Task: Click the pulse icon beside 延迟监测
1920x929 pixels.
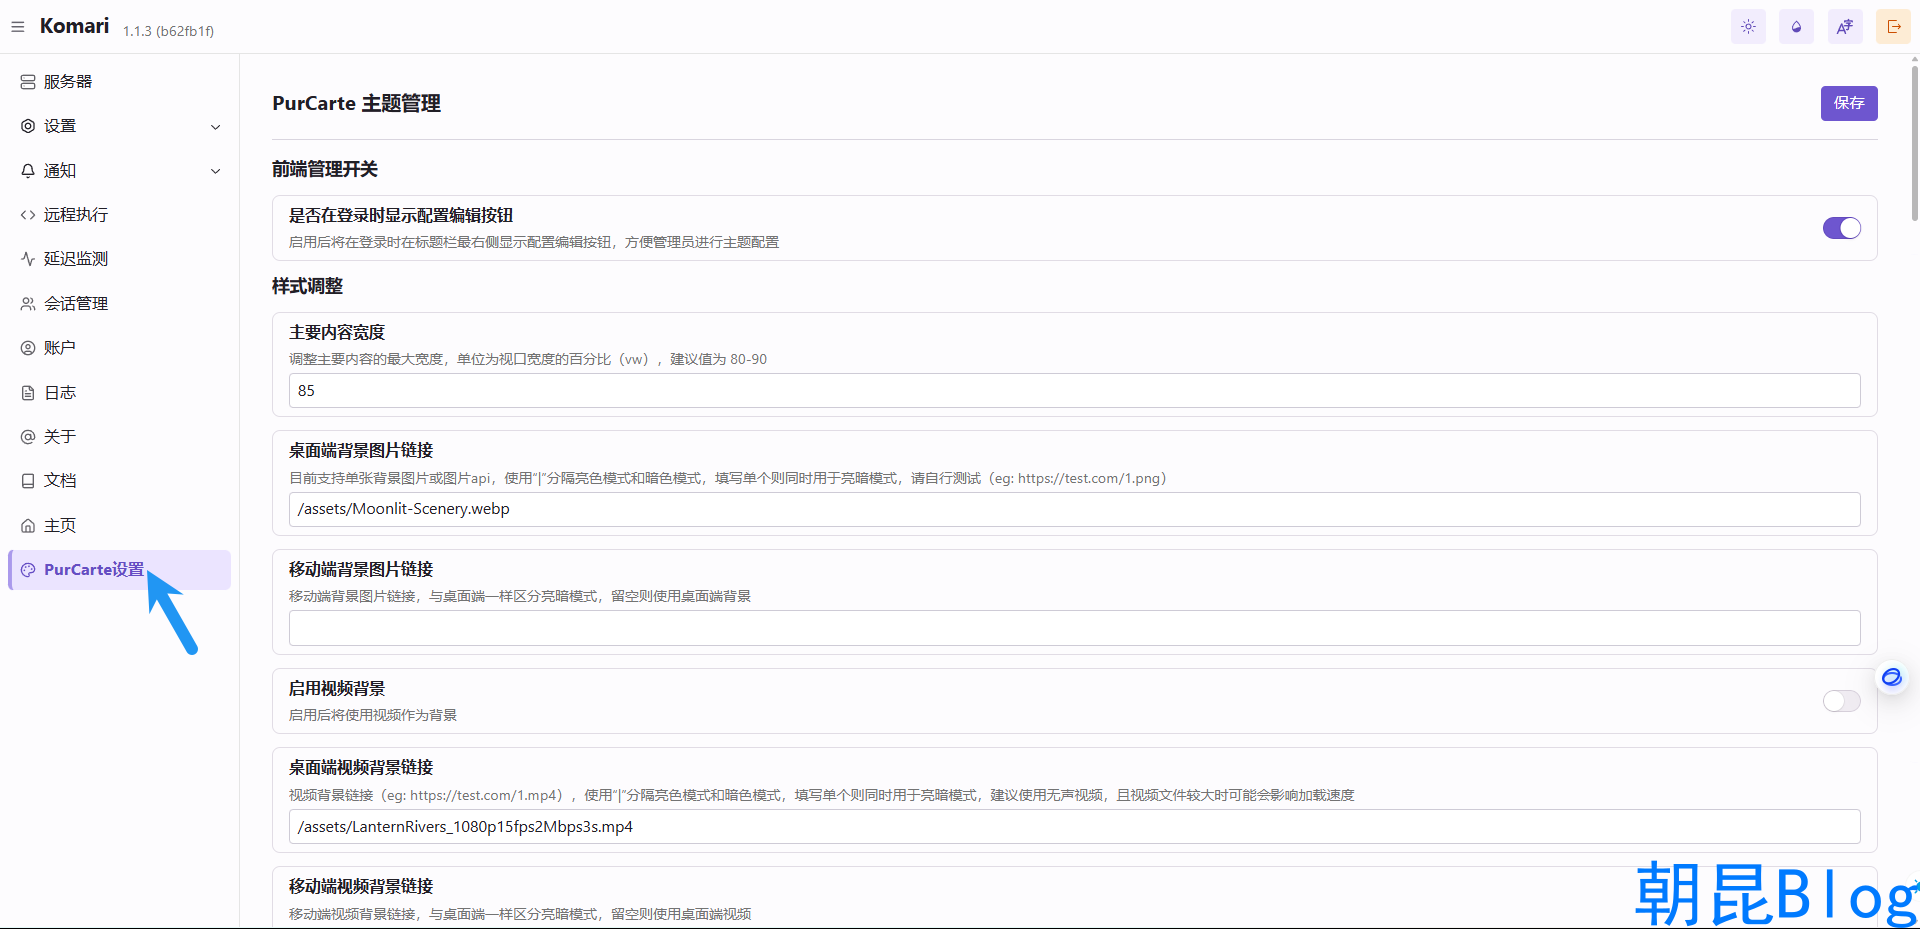Action: pos(28,259)
